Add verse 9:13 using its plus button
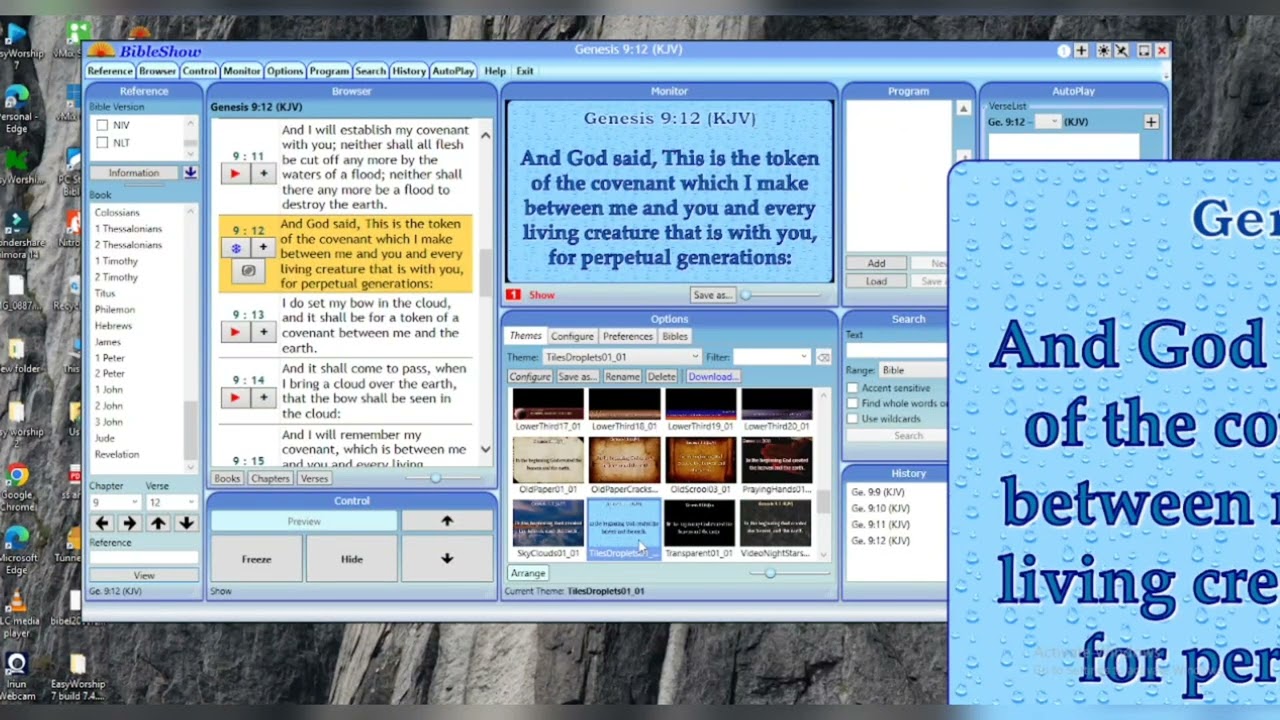Viewport: 1280px width, 720px height. point(263,332)
